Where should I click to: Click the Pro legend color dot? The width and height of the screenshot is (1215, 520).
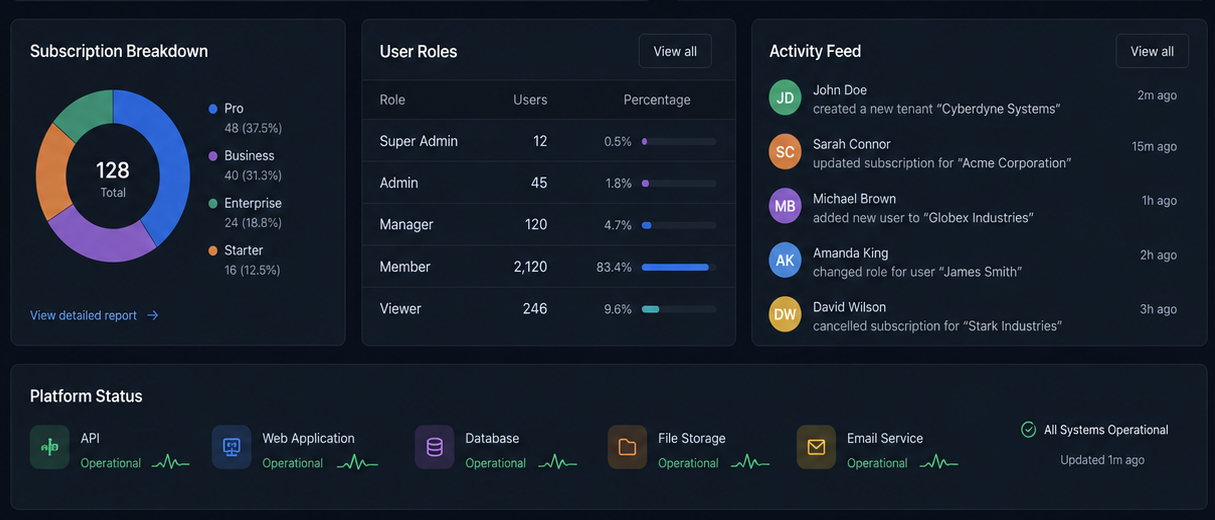(213, 108)
